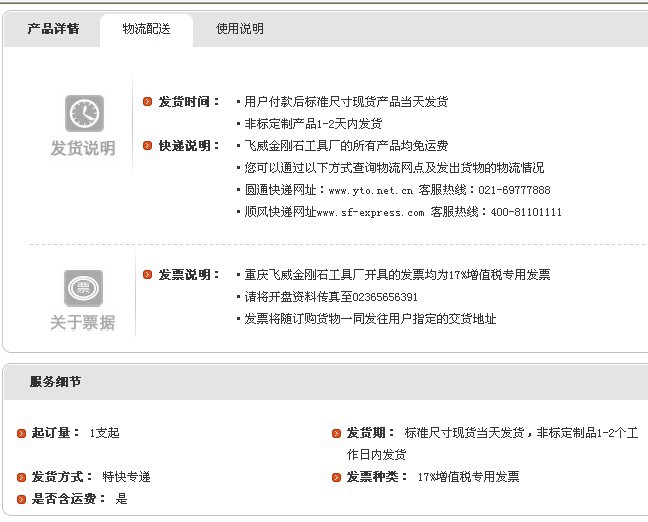Click the orange bullet beside 是否含运费

(x=21, y=499)
